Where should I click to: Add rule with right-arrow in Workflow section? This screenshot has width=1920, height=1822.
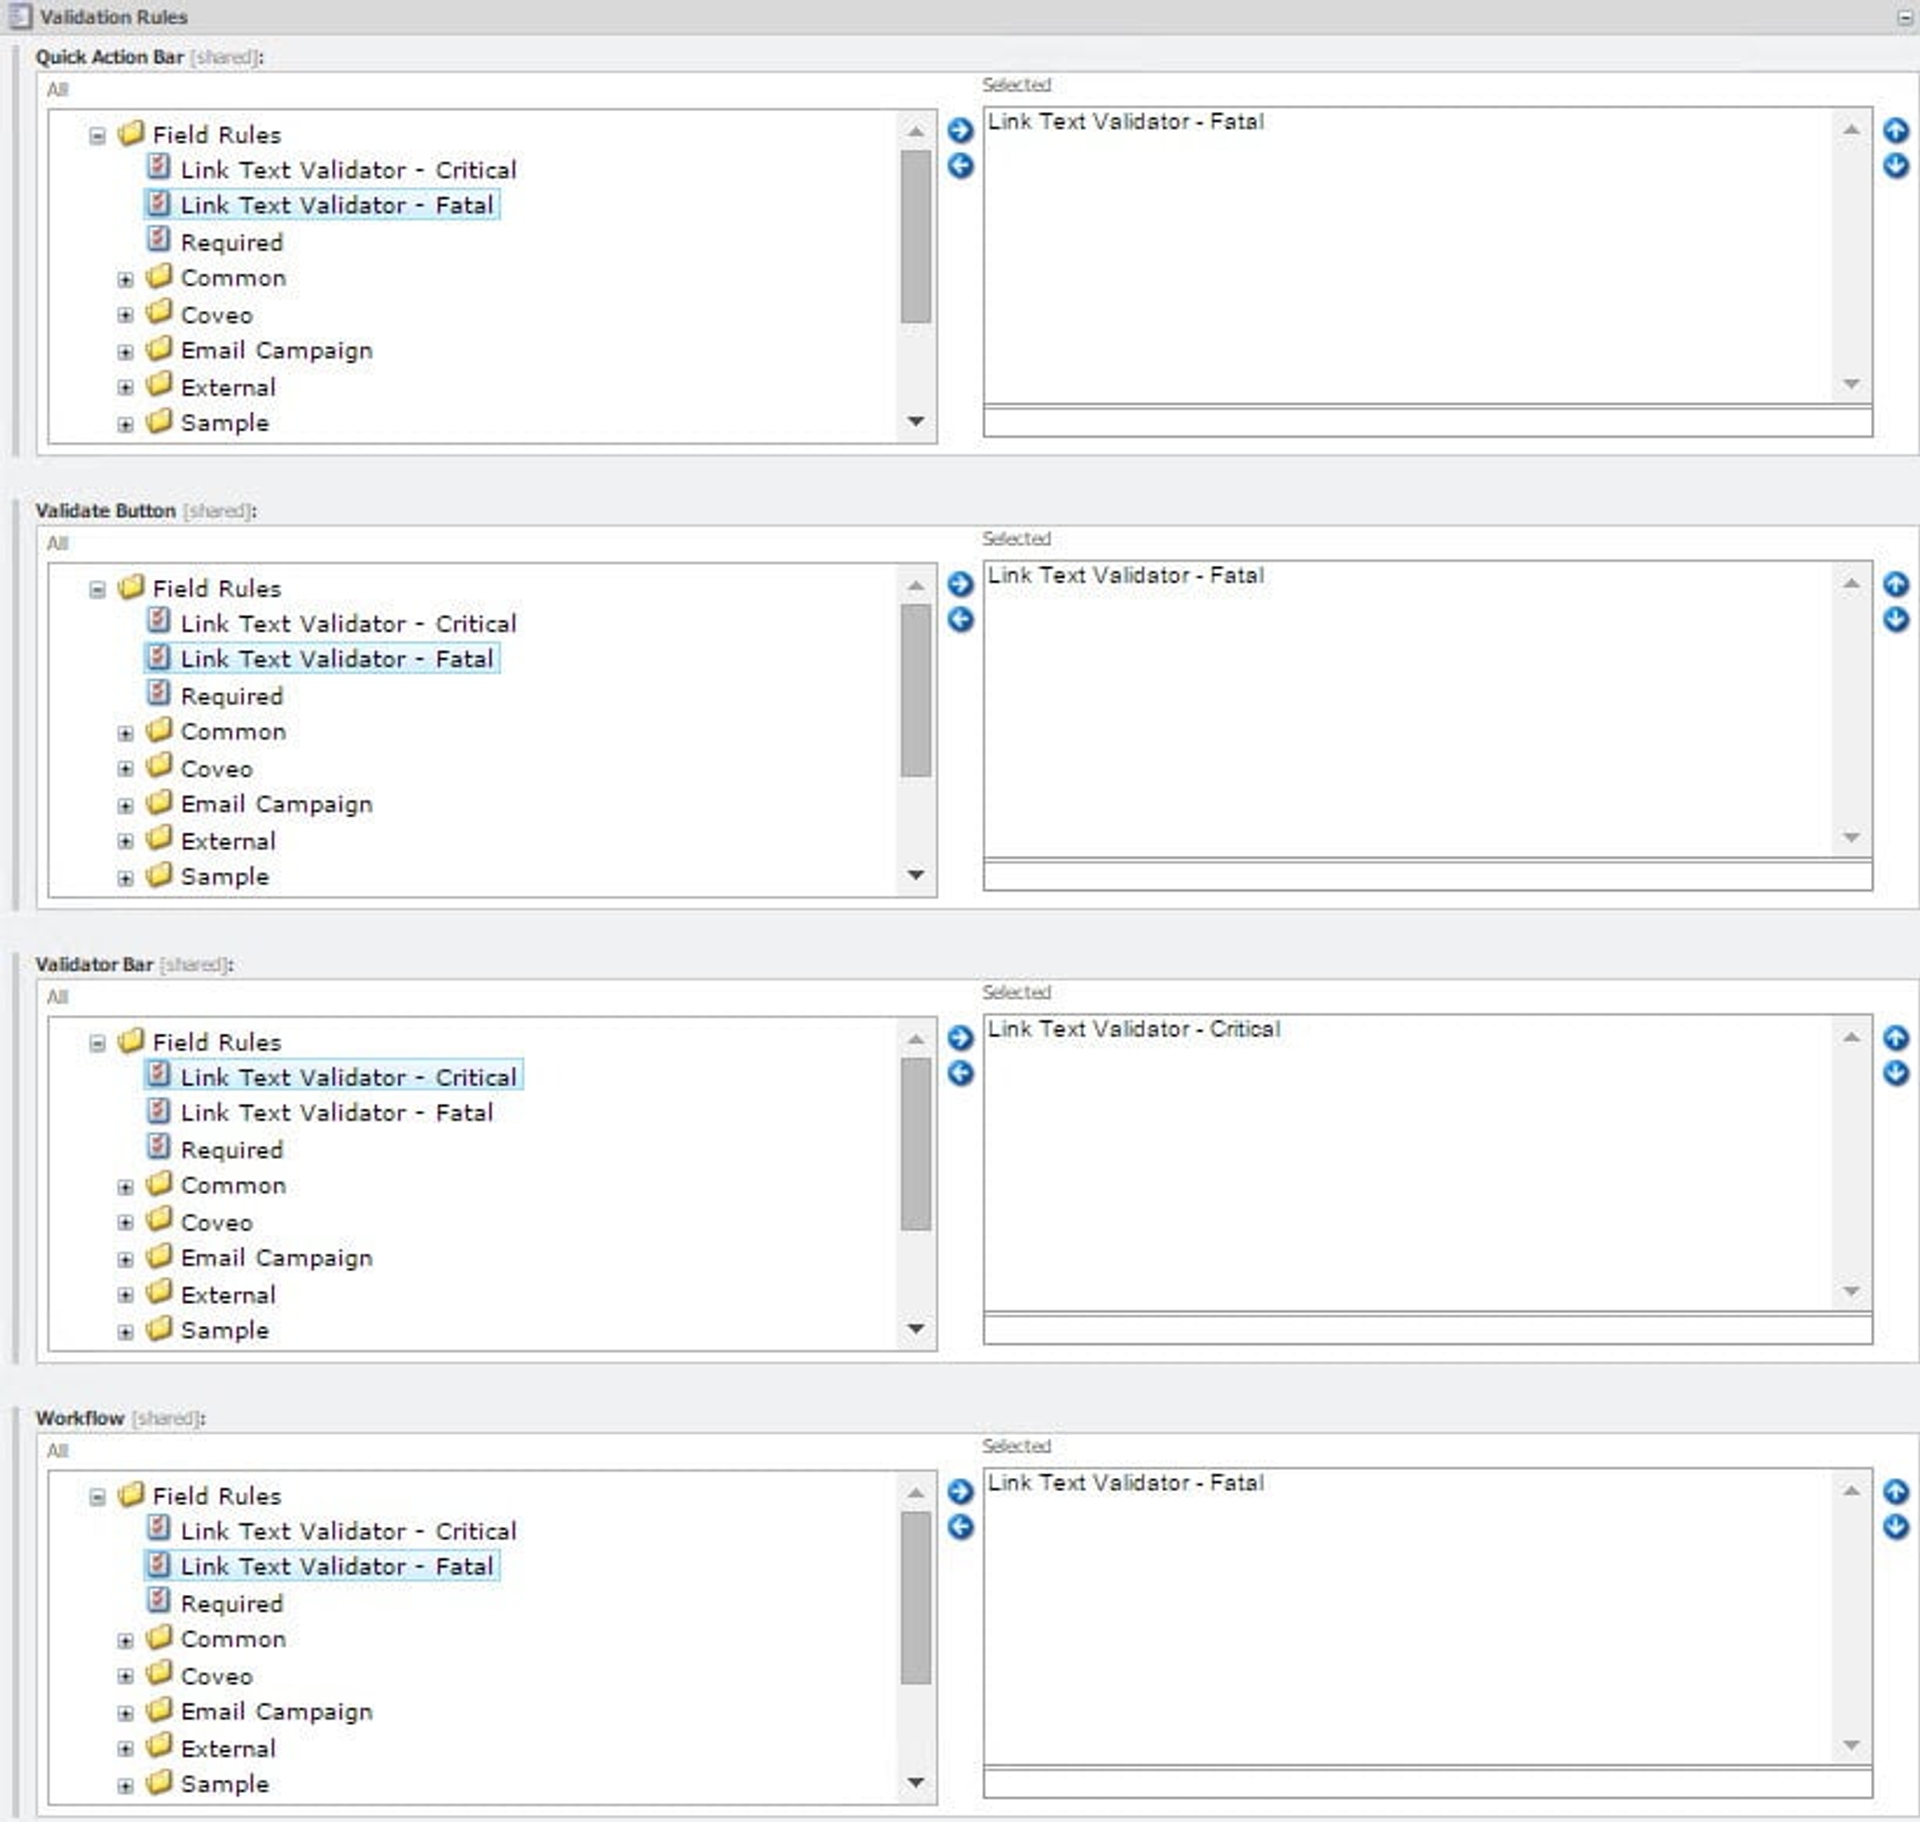click(x=960, y=1492)
